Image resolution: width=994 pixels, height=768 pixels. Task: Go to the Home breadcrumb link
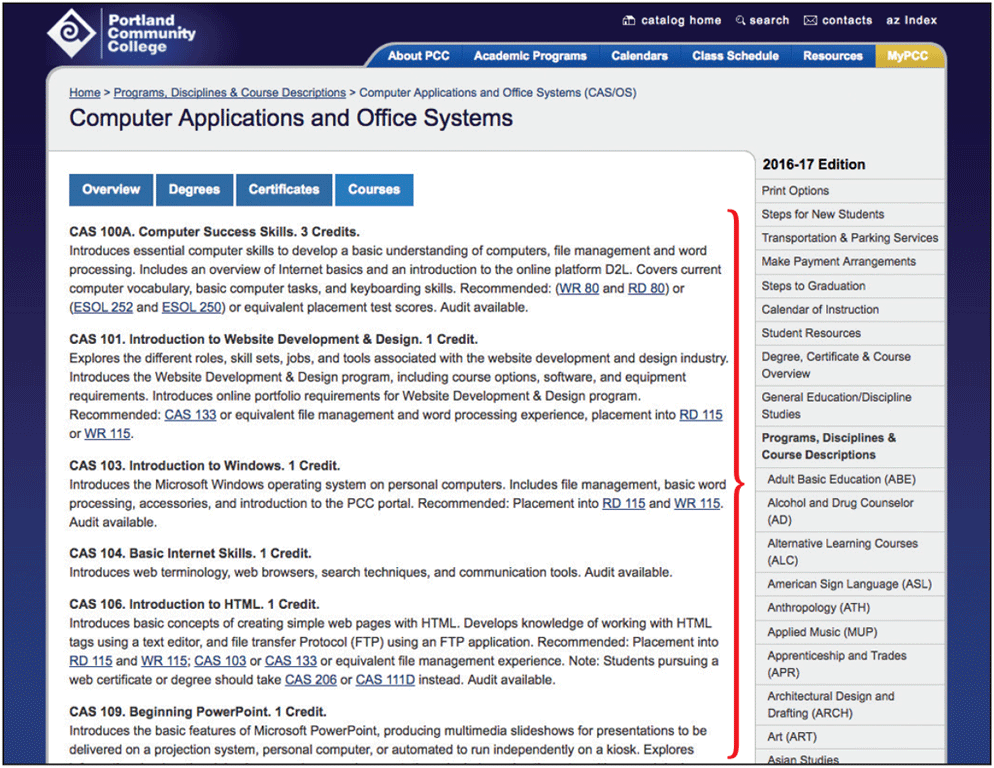(85, 93)
